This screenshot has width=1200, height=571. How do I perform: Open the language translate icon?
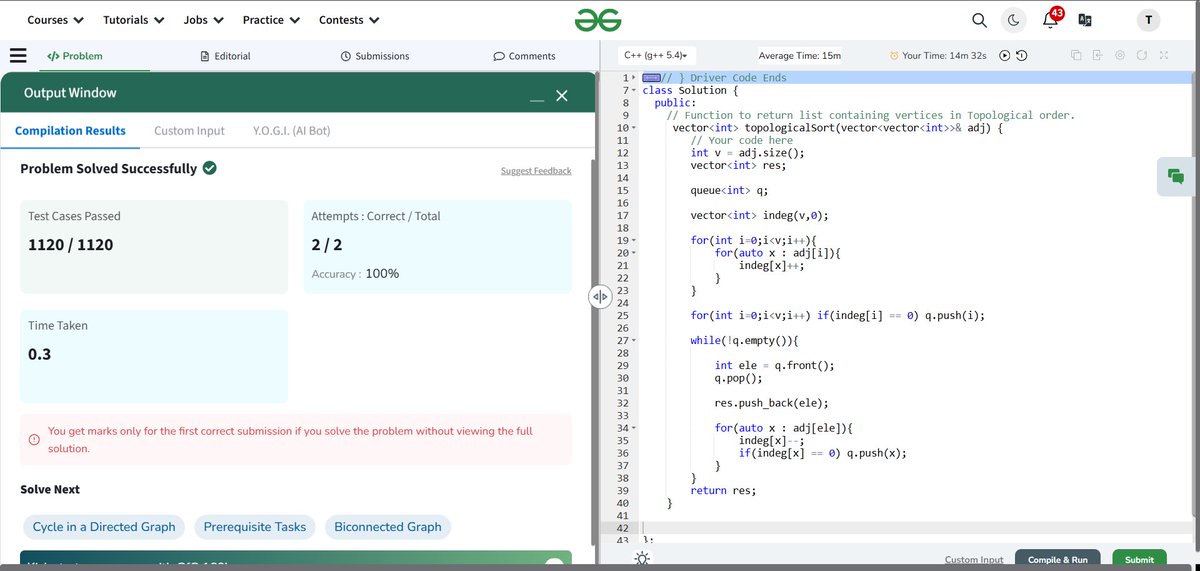pos(1085,20)
